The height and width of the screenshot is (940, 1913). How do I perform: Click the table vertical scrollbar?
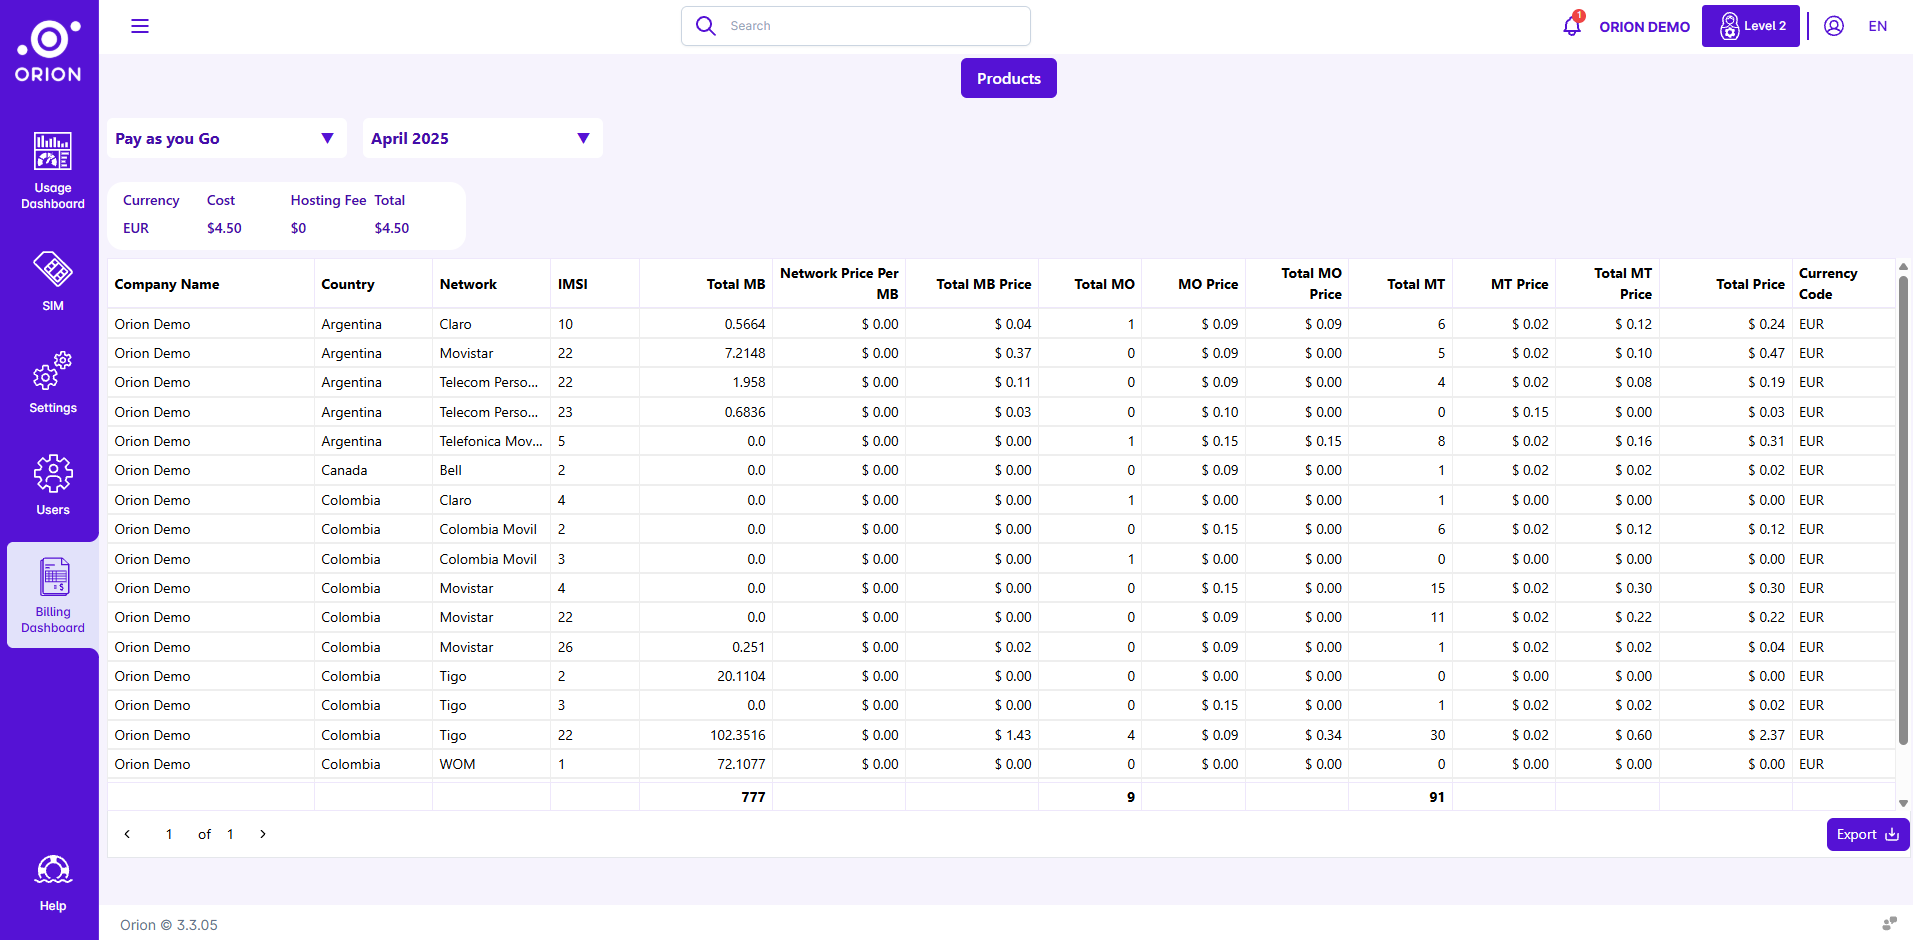click(x=1903, y=510)
